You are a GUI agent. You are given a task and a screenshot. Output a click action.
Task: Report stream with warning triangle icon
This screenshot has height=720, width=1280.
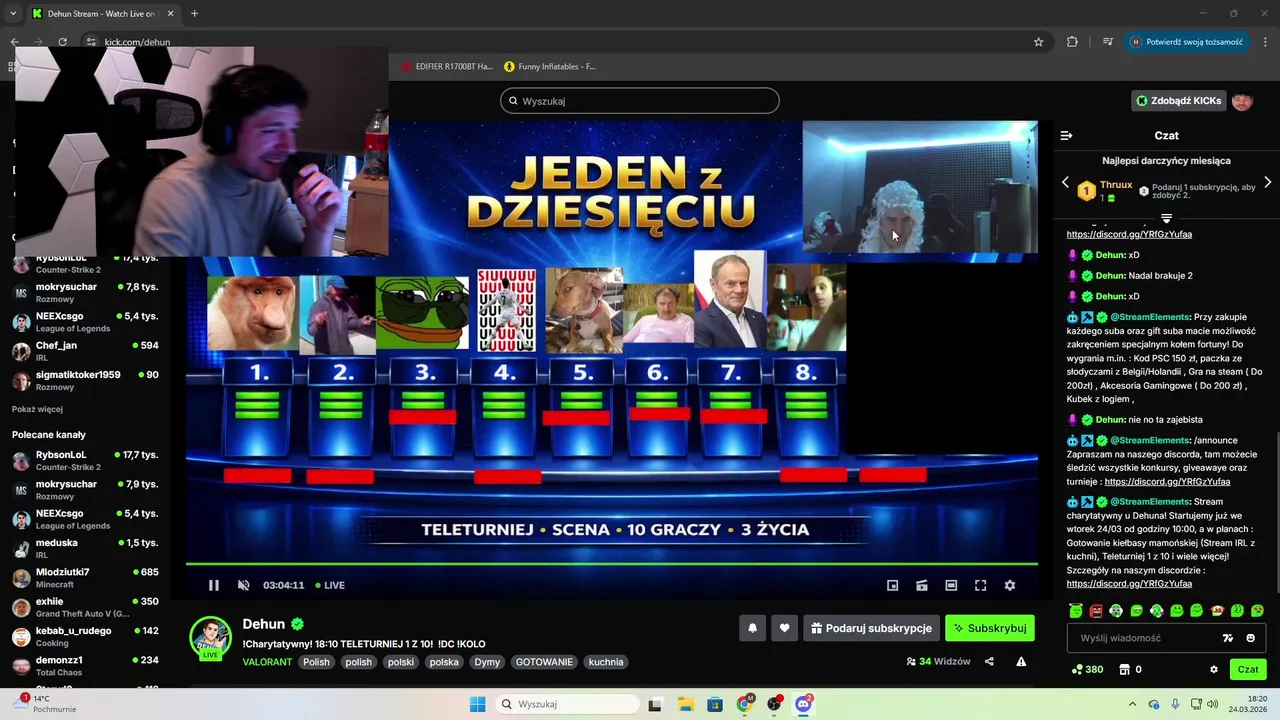[1021, 661]
